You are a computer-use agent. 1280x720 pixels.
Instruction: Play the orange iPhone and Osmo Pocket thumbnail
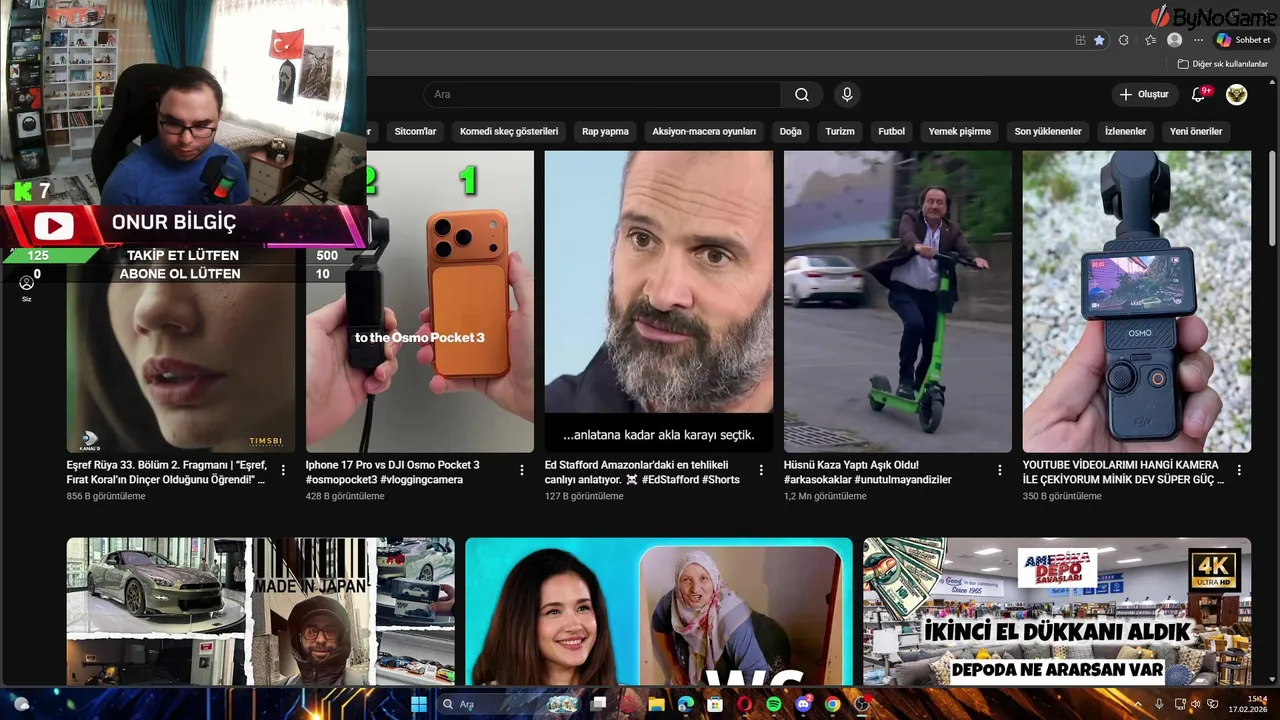[x=420, y=302]
